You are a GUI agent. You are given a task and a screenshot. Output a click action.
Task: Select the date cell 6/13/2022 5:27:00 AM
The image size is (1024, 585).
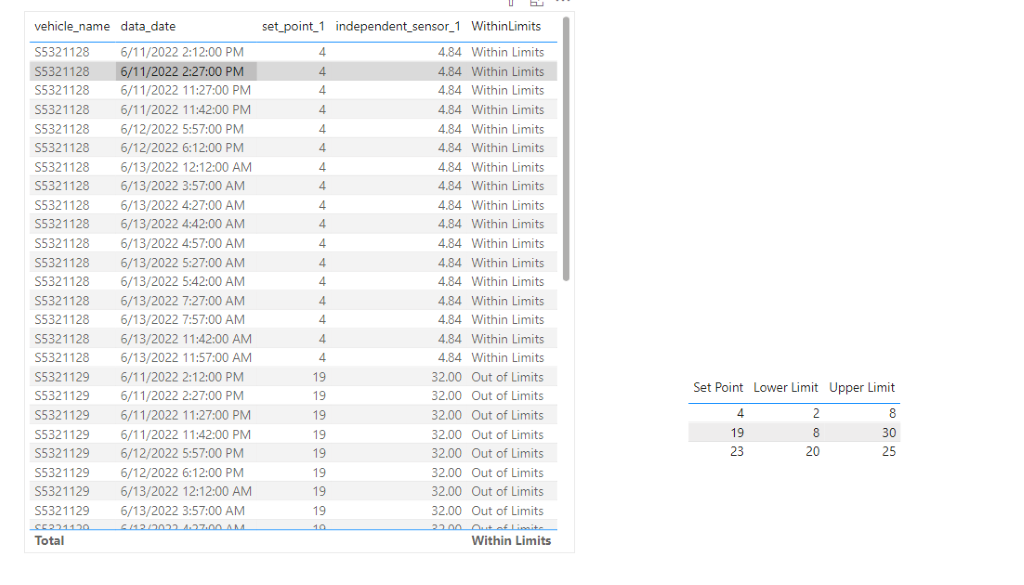183,262
